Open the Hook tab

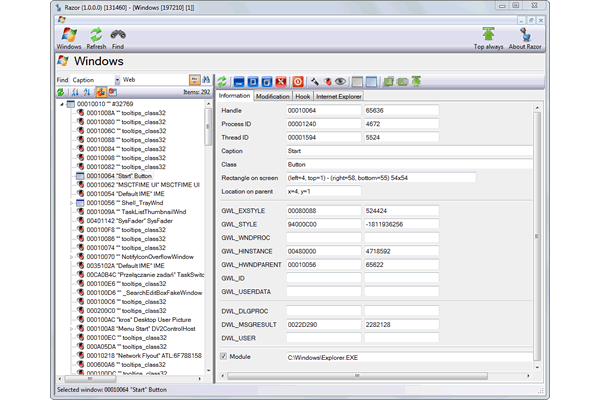303,96
